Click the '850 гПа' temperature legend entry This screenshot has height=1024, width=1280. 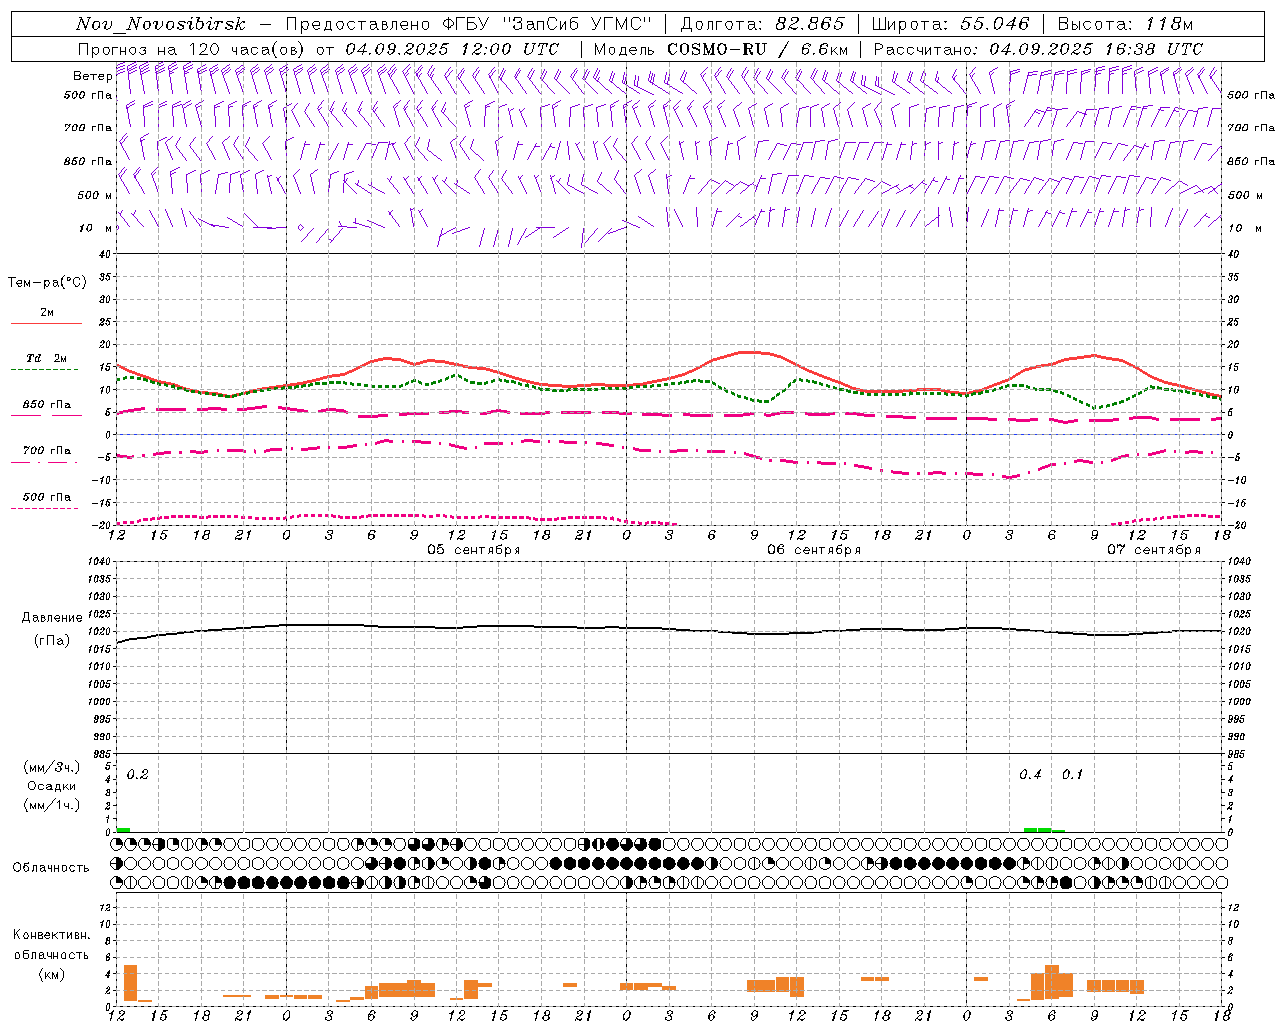point(47,405)
